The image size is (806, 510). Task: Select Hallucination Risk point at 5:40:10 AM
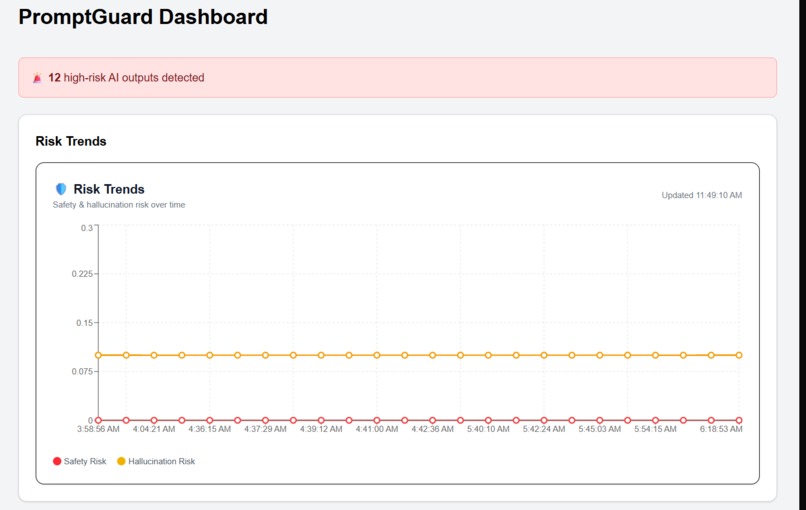[488, 355]
